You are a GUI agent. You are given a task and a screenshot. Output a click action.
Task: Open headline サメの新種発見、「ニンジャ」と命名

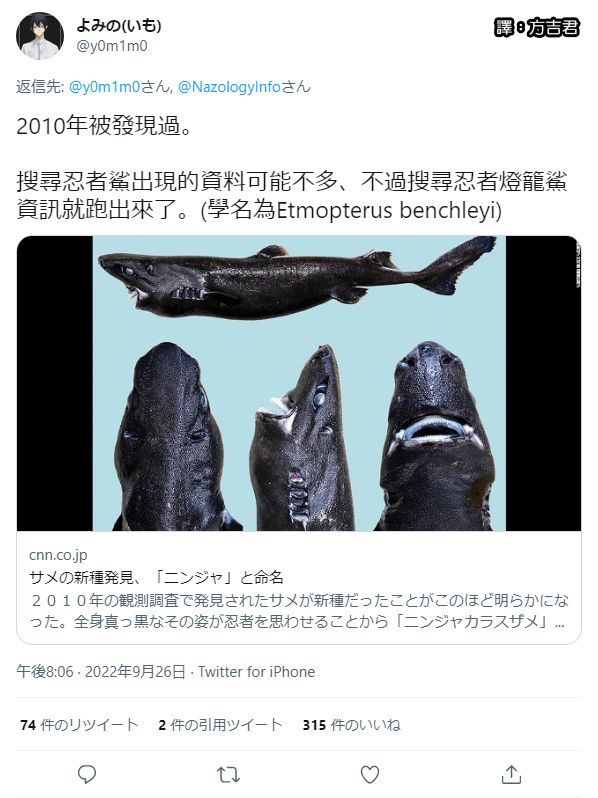(x=156, y=577)
